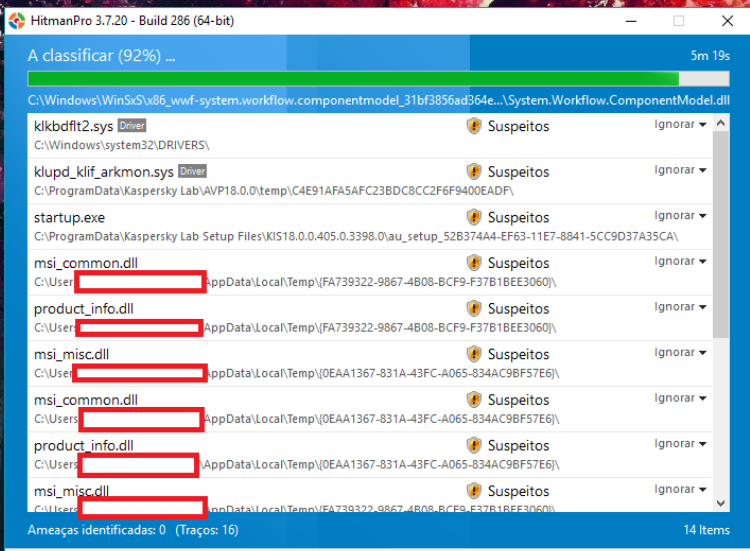Click the shield icon for klkbdflt2.sys
This screenshot has height=551, width=750.
click(474, 126)
